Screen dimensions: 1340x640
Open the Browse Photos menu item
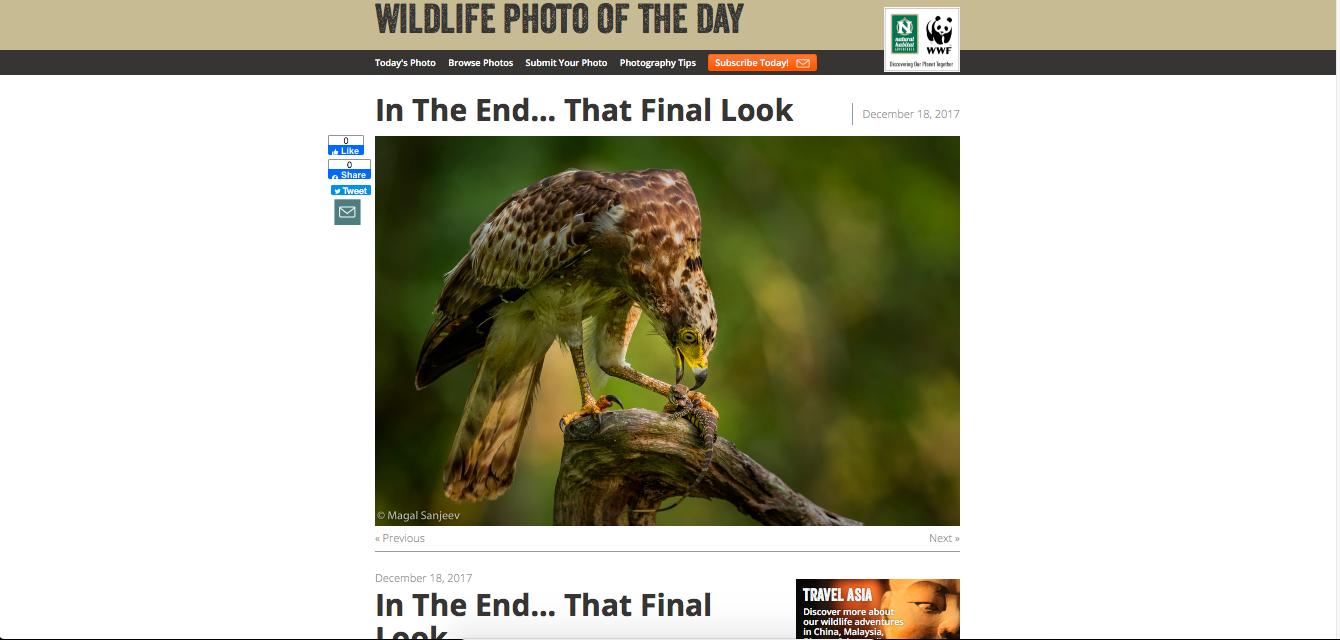tap(480, 63)
